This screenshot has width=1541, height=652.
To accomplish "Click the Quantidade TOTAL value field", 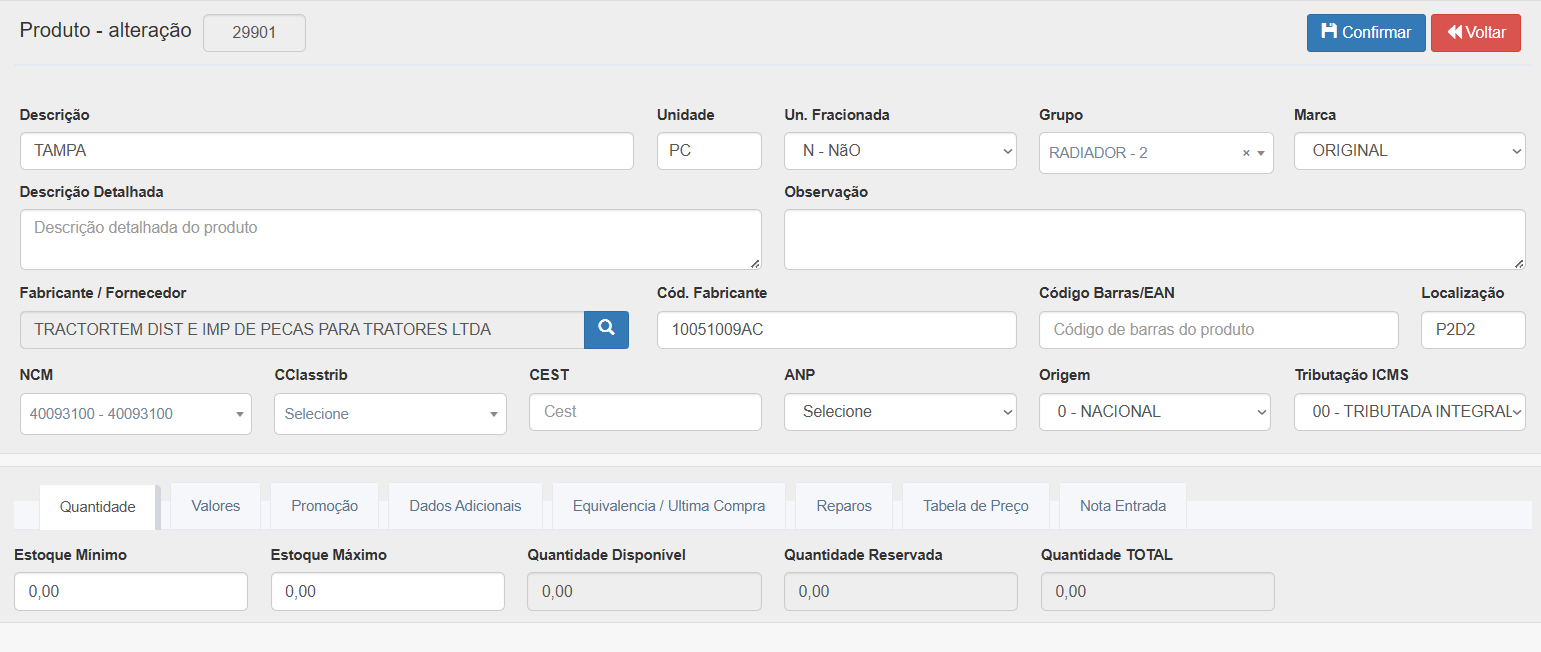I will (1158, 591).
